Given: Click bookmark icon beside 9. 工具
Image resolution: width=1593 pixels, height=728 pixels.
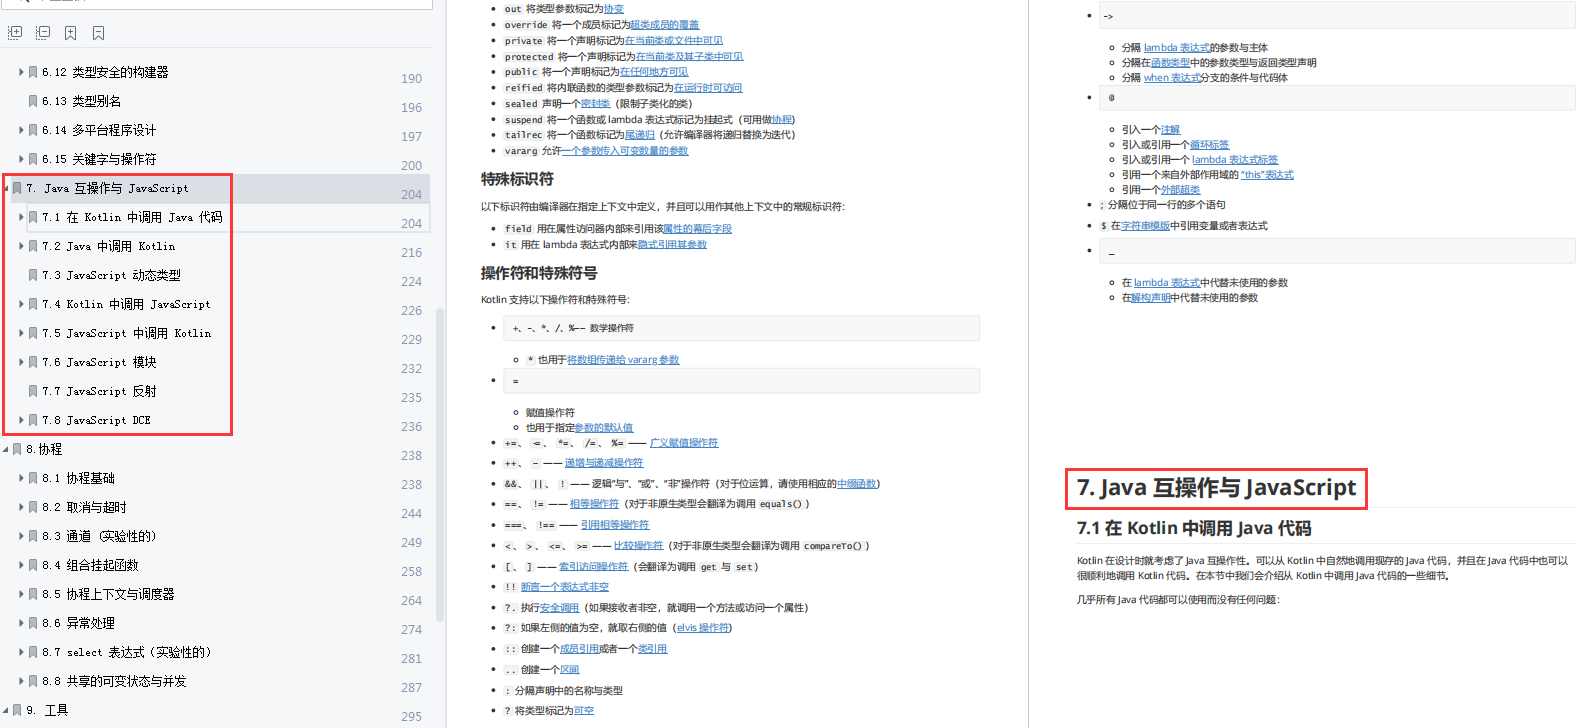Looking at the screenshot, I should pos(17,710).
